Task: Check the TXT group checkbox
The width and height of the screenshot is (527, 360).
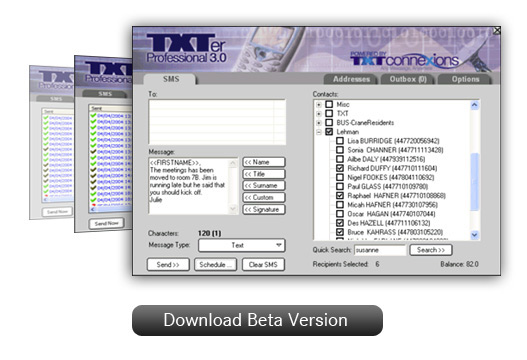Action: tap(329, 113)
